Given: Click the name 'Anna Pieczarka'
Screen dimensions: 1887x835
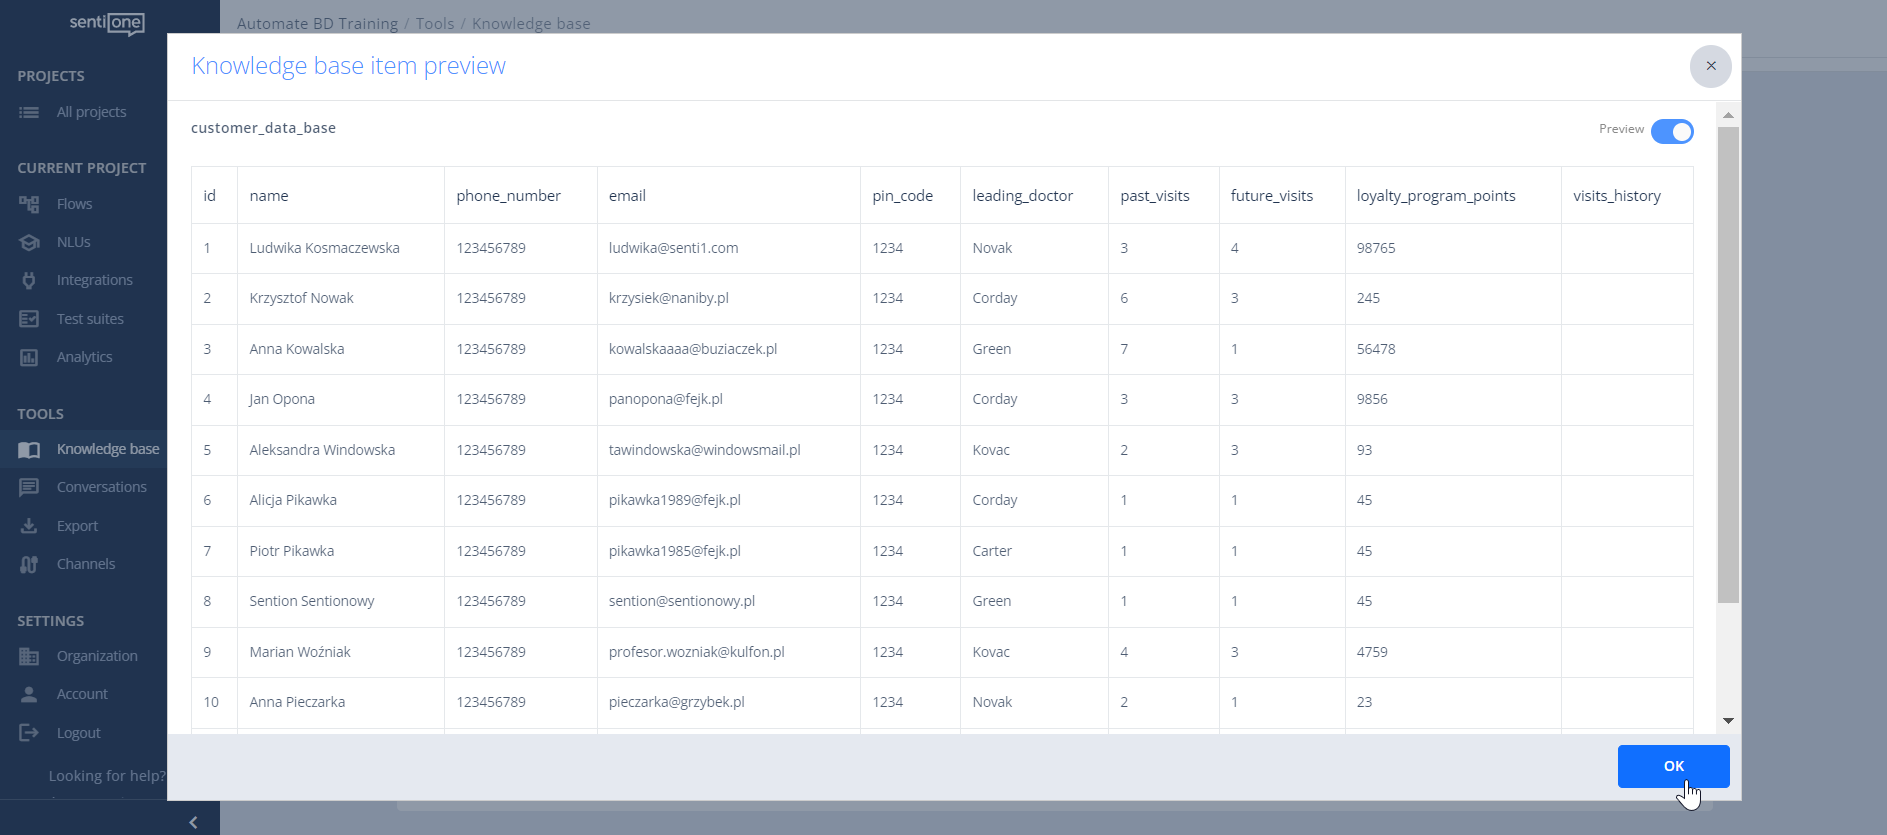Looking at the screenshot, I should [297, 702].
